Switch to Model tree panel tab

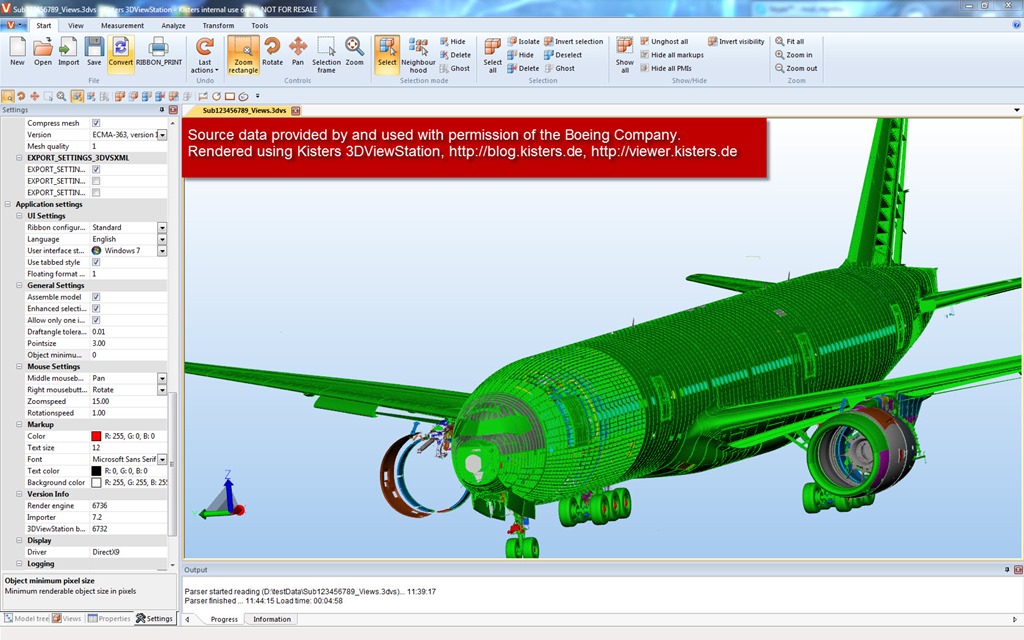(27, 618)
